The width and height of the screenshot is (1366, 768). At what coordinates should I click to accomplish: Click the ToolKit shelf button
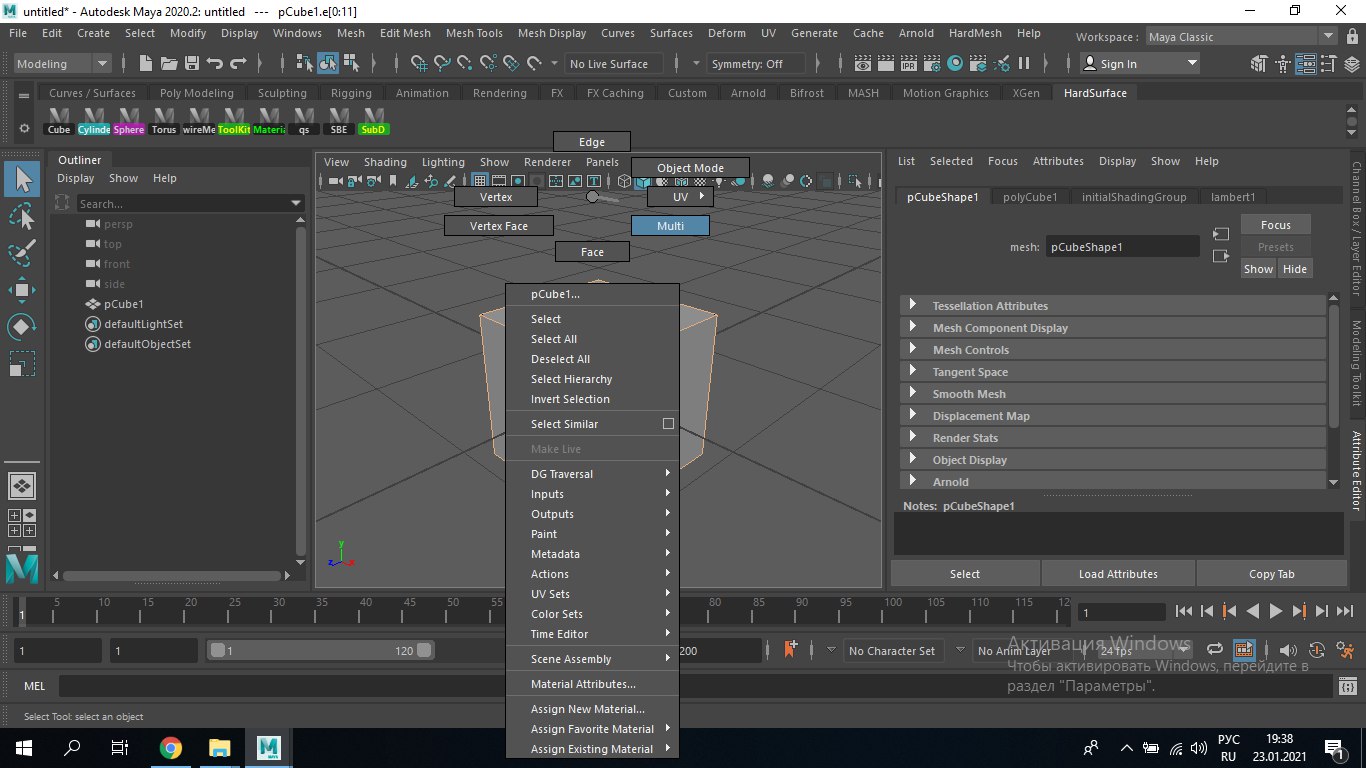(x=234, y=121)
